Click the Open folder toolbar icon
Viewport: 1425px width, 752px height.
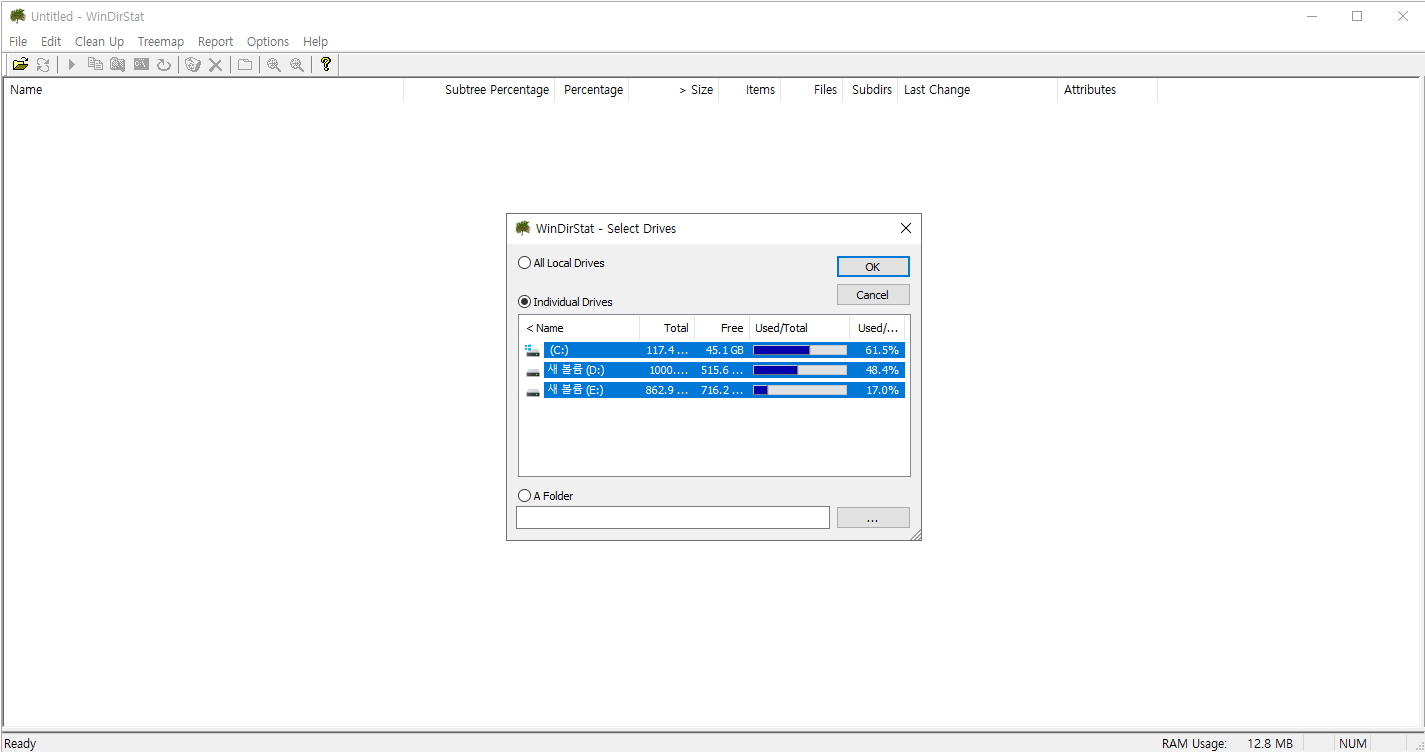(x=20, y=64)
